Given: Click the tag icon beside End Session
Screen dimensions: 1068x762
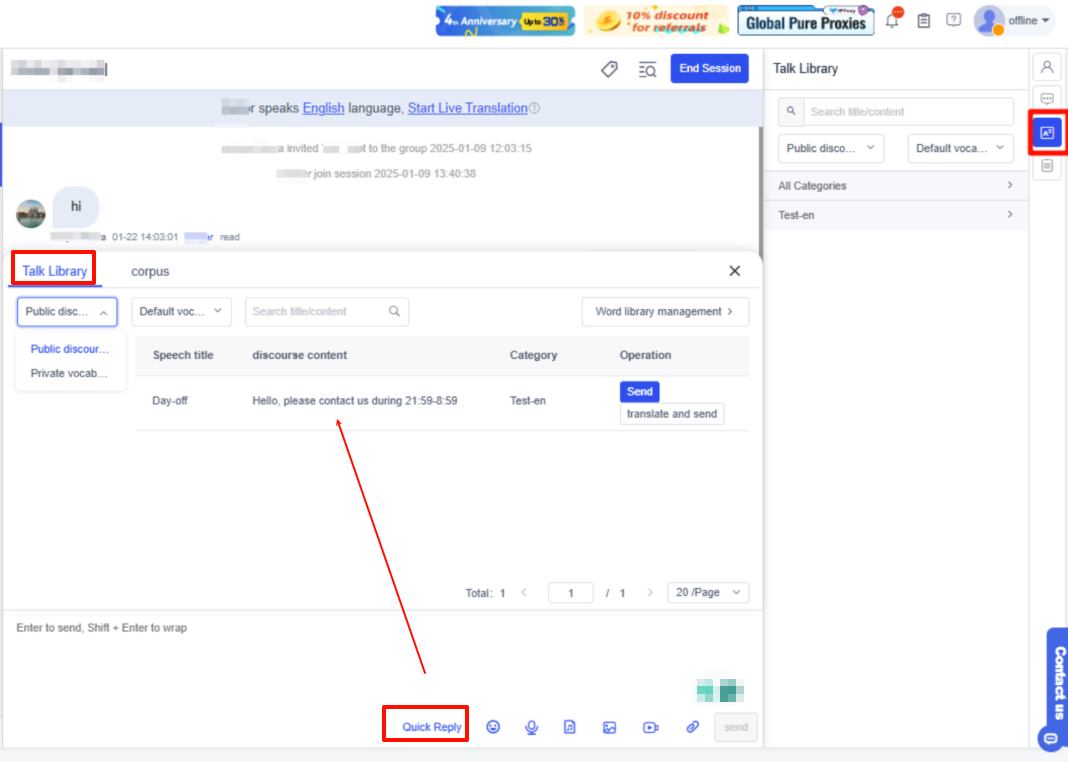Looking at the screenshot, I should pyautogui.click(x=609, y=69).
